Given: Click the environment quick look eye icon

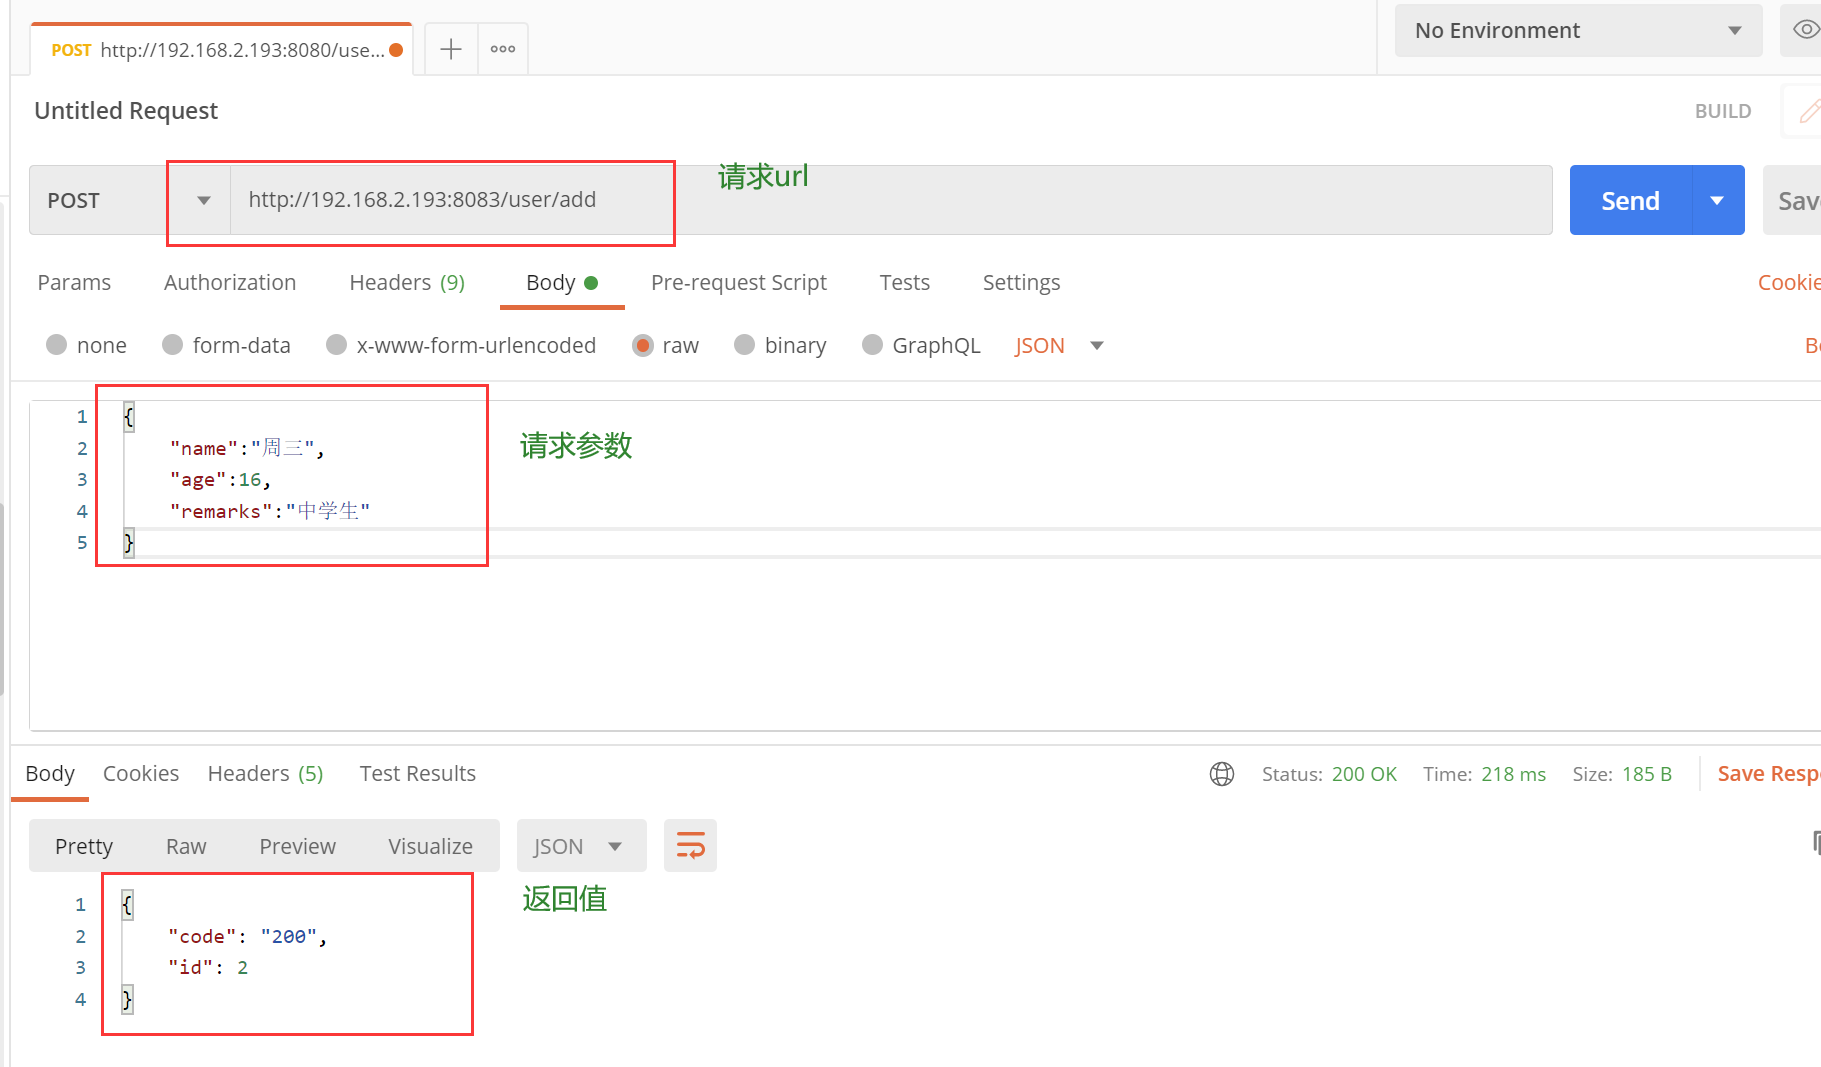Looking at the screenshot, I should click(x=1805, y=30).
